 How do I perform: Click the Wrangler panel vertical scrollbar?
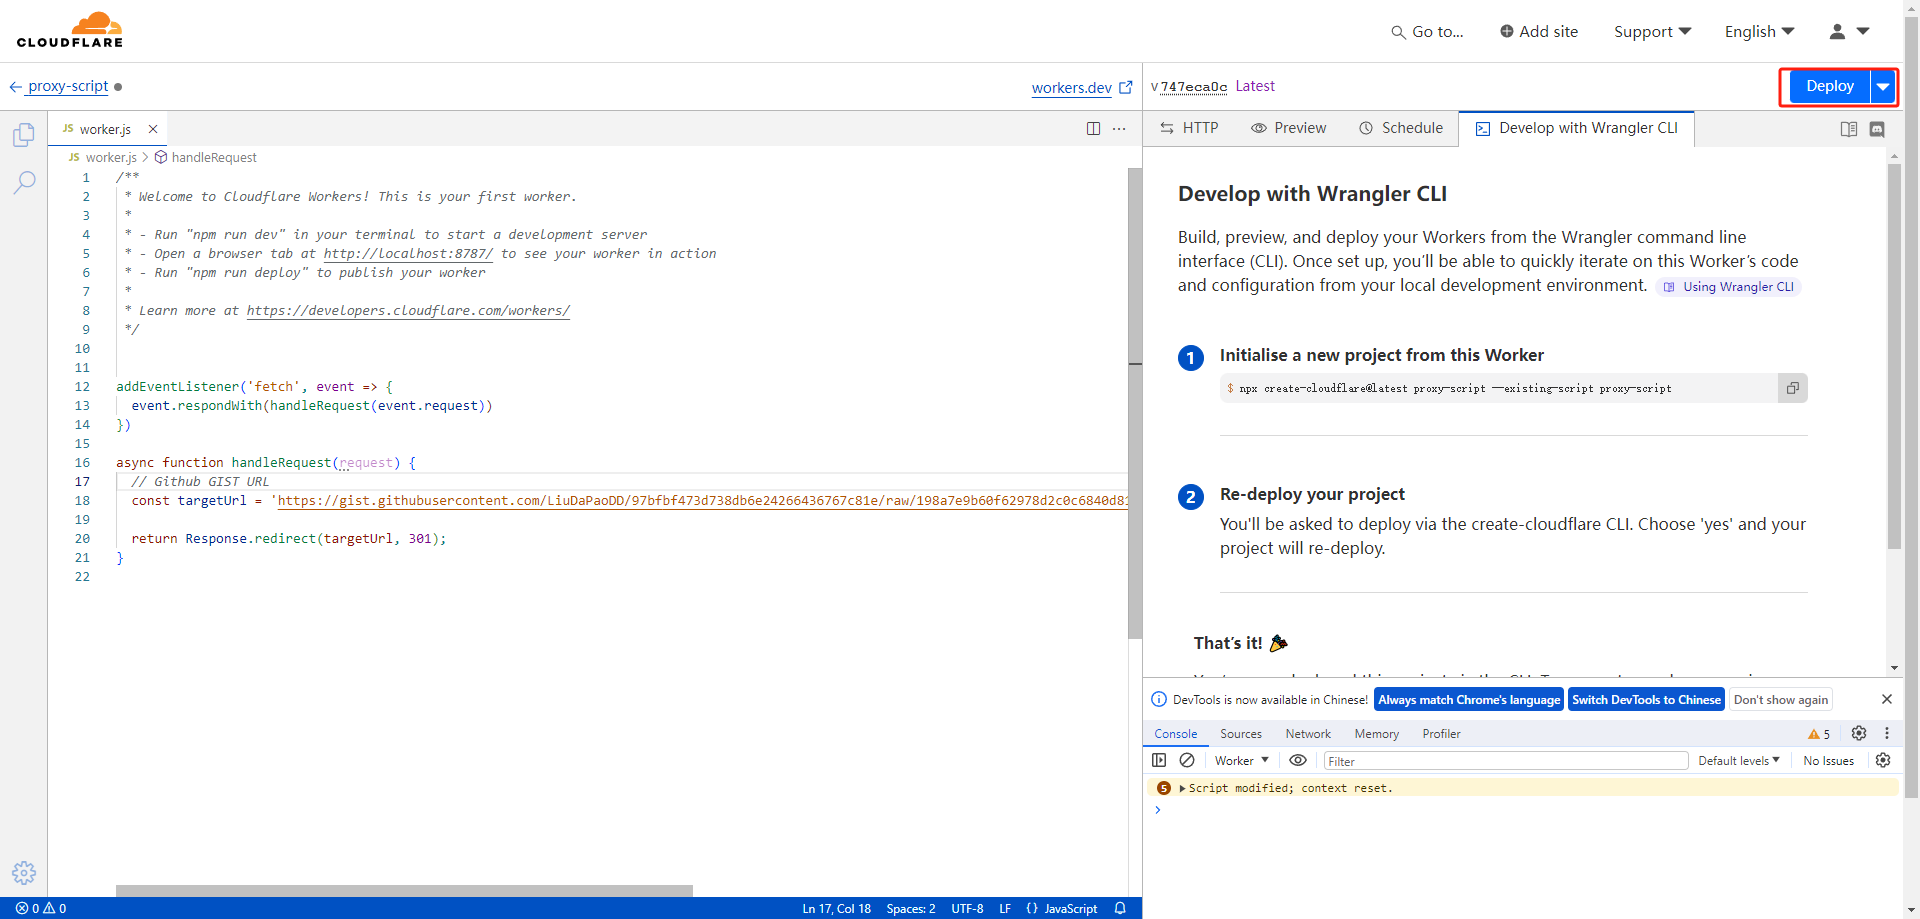point(1894,356)
